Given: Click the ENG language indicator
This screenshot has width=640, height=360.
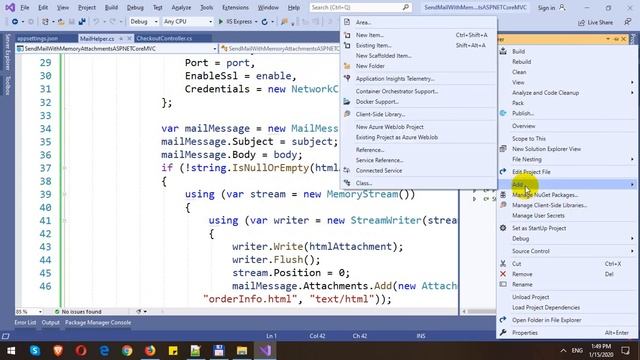Looking at the screenshot, I should pyautogui.click(x=577, y=351).
